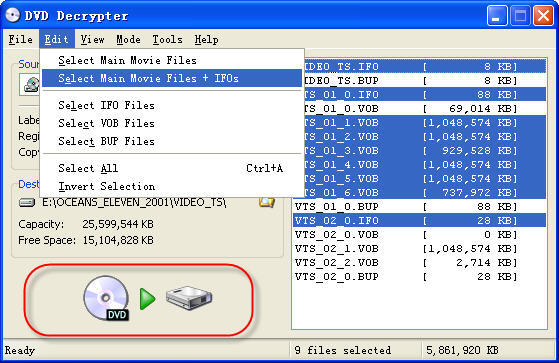Choose Select Main Movie Files + IFOs
The height and width of the screenshot is (363, 559).
172,78
